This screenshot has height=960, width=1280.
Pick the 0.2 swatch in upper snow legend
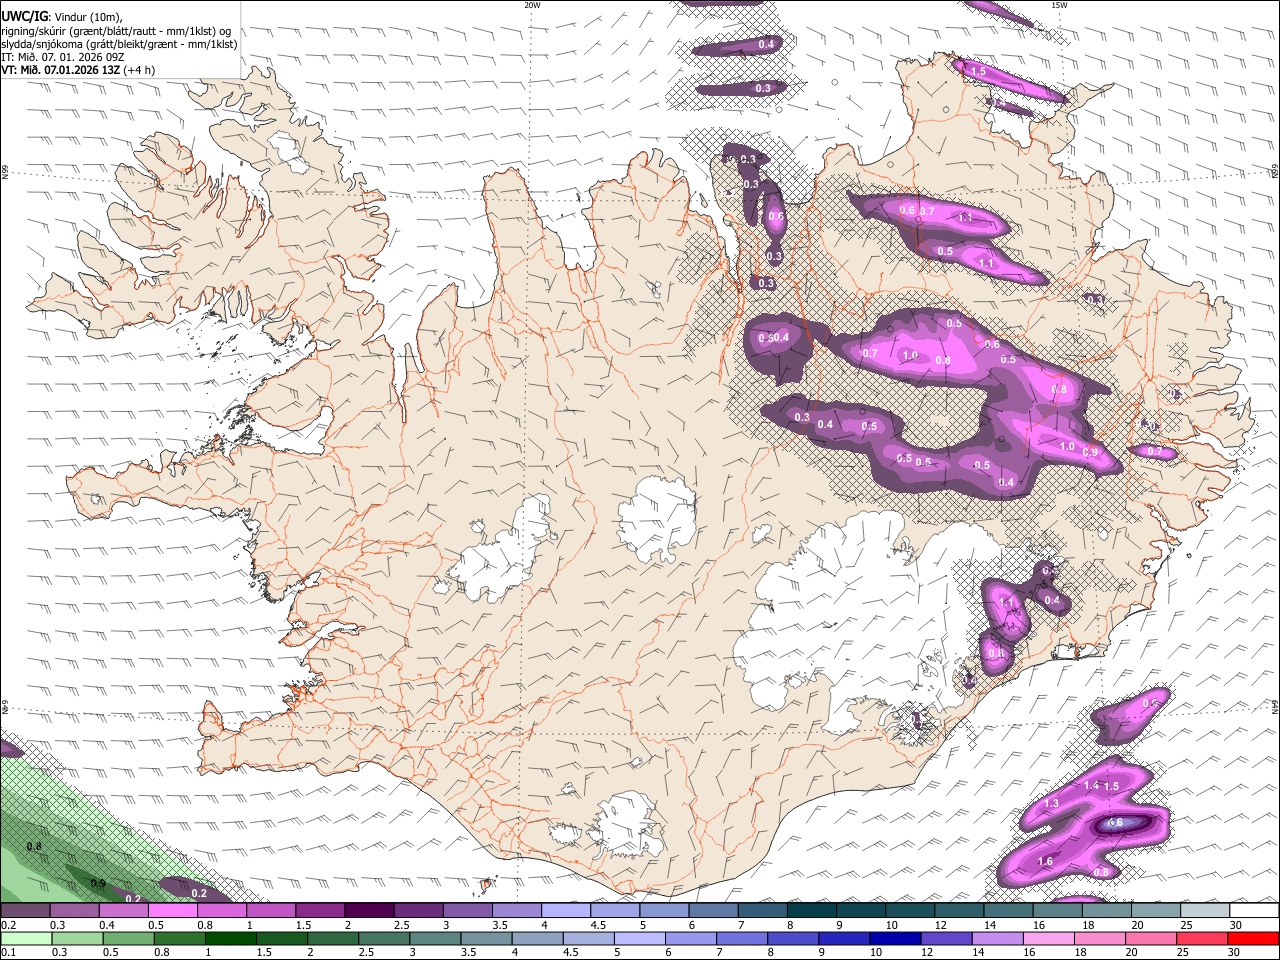tap(25, 910)
